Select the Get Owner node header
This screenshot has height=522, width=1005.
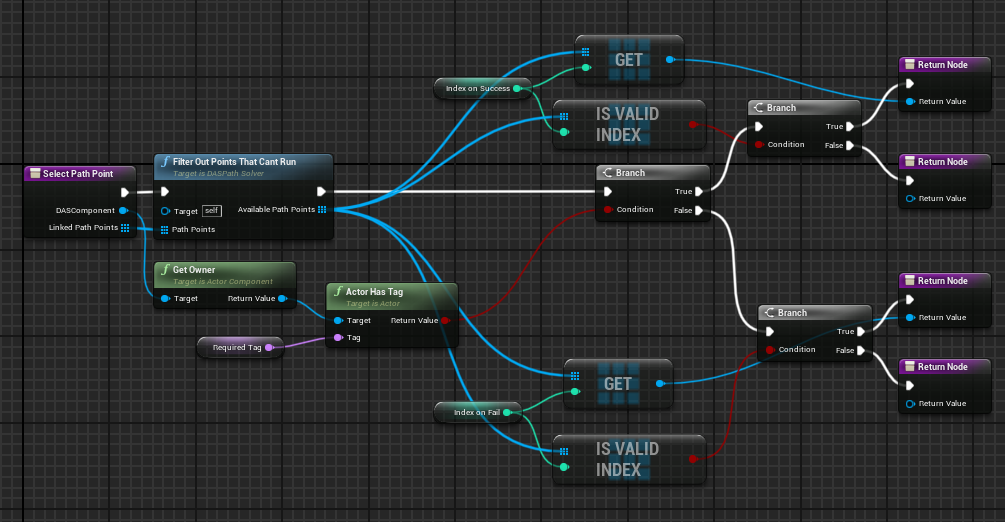193,270
